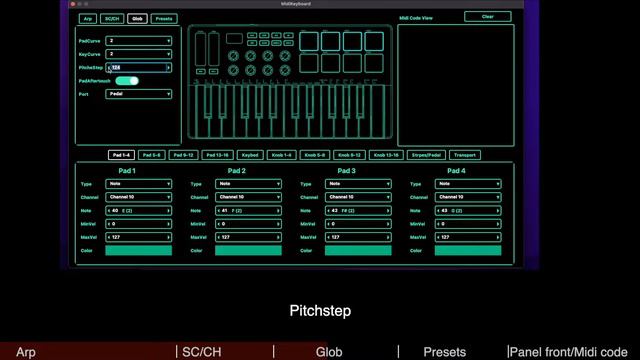Viewport: 640px width, 360px height.
Task: Open the Pad 13-16 tab
Action: coord(217,155)
